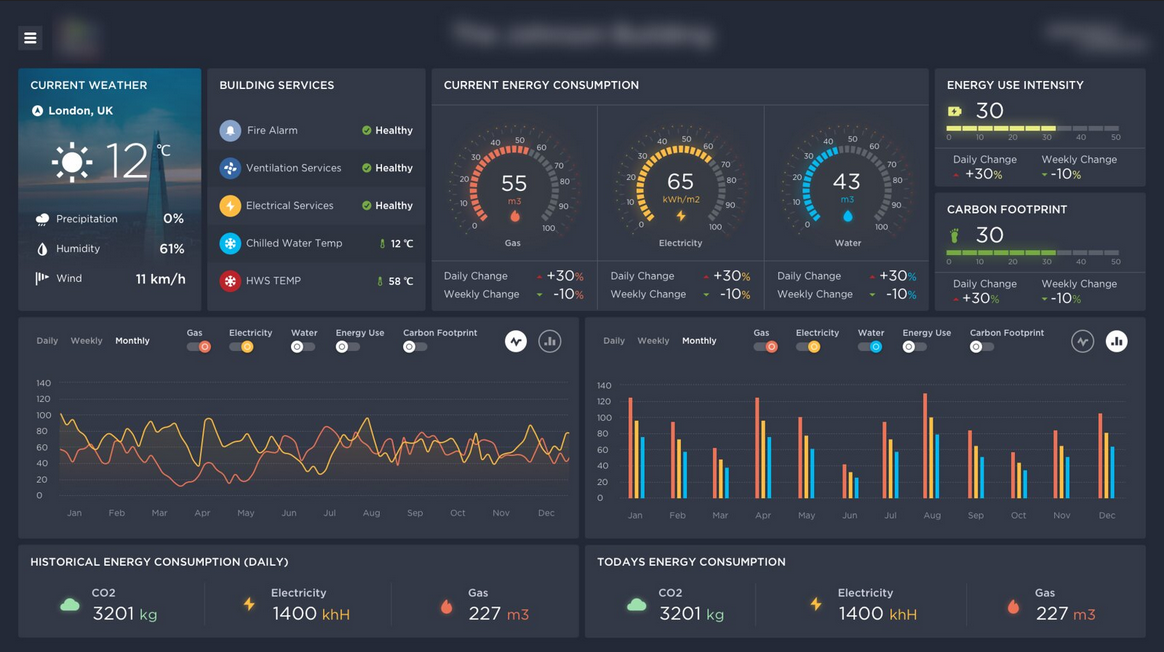Click the Chilled Water Temp snowflake icon
This screenshot has width=1164, height=652.
[x=230, y=244]
